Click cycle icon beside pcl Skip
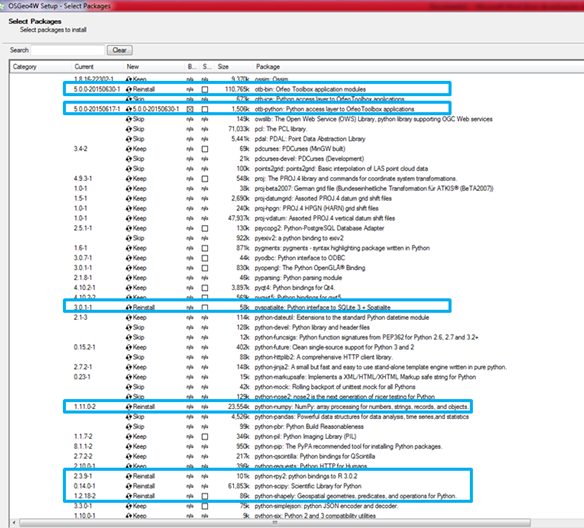The width and height of the screenshot is (584, 528). click(x=129, y=129)
